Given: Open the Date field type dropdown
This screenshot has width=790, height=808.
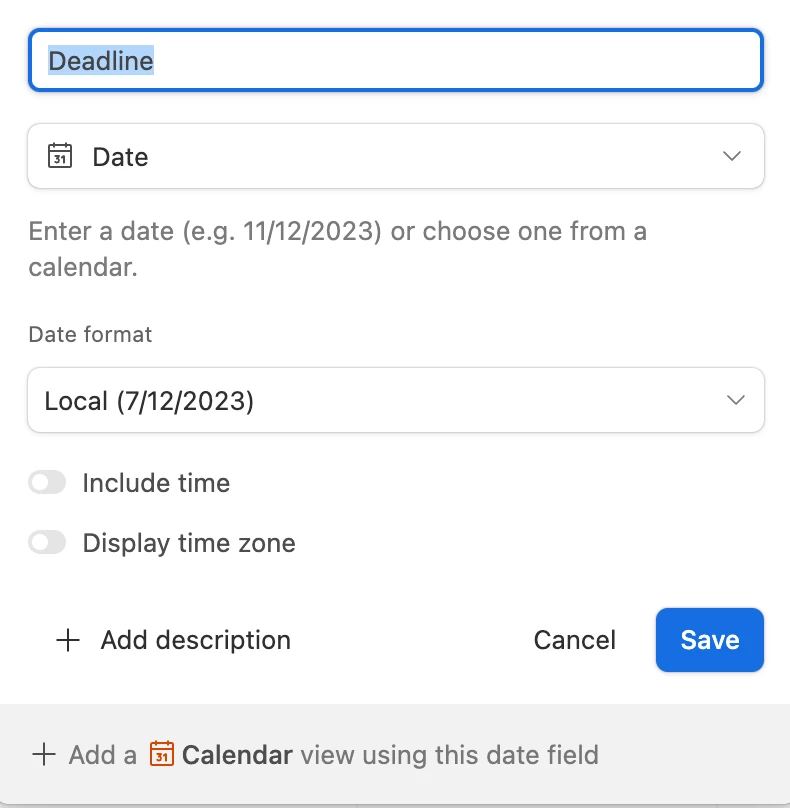Looking at the screenshot, I should [x=396, y=156].
